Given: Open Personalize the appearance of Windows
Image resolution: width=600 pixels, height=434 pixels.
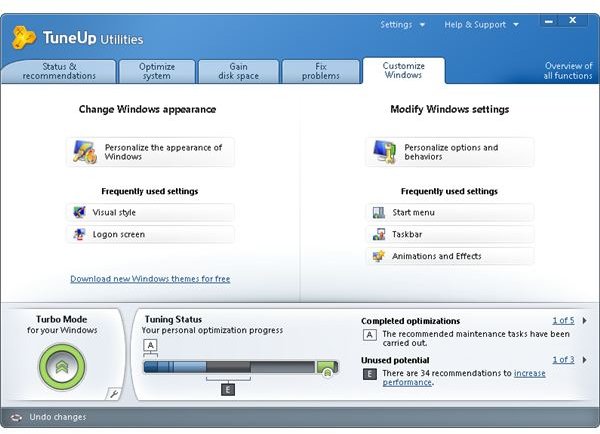Looking at the screenshot, I should pyautogui.click(x=150, y=152).
